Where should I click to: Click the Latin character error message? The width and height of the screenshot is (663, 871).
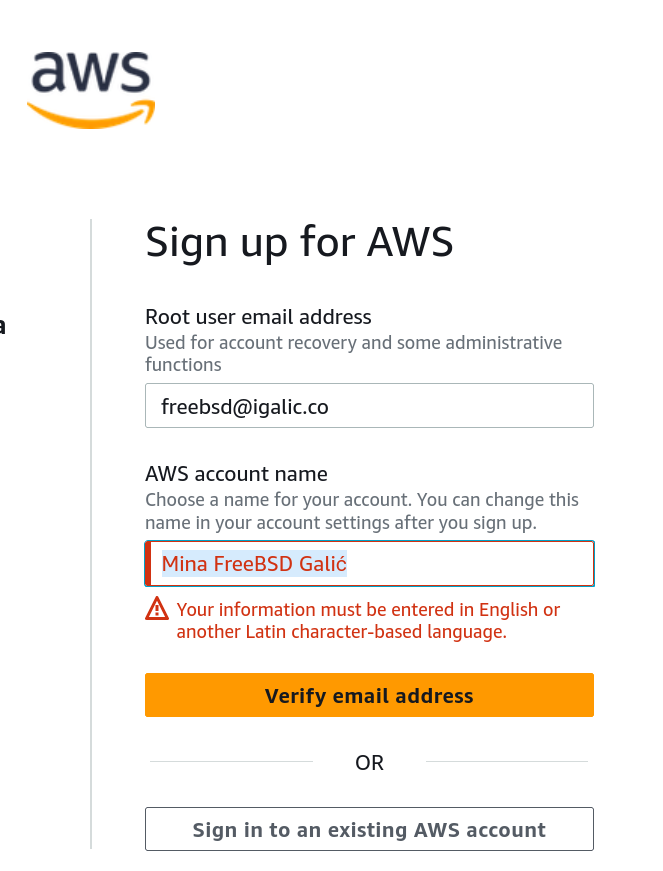(368, 620)
